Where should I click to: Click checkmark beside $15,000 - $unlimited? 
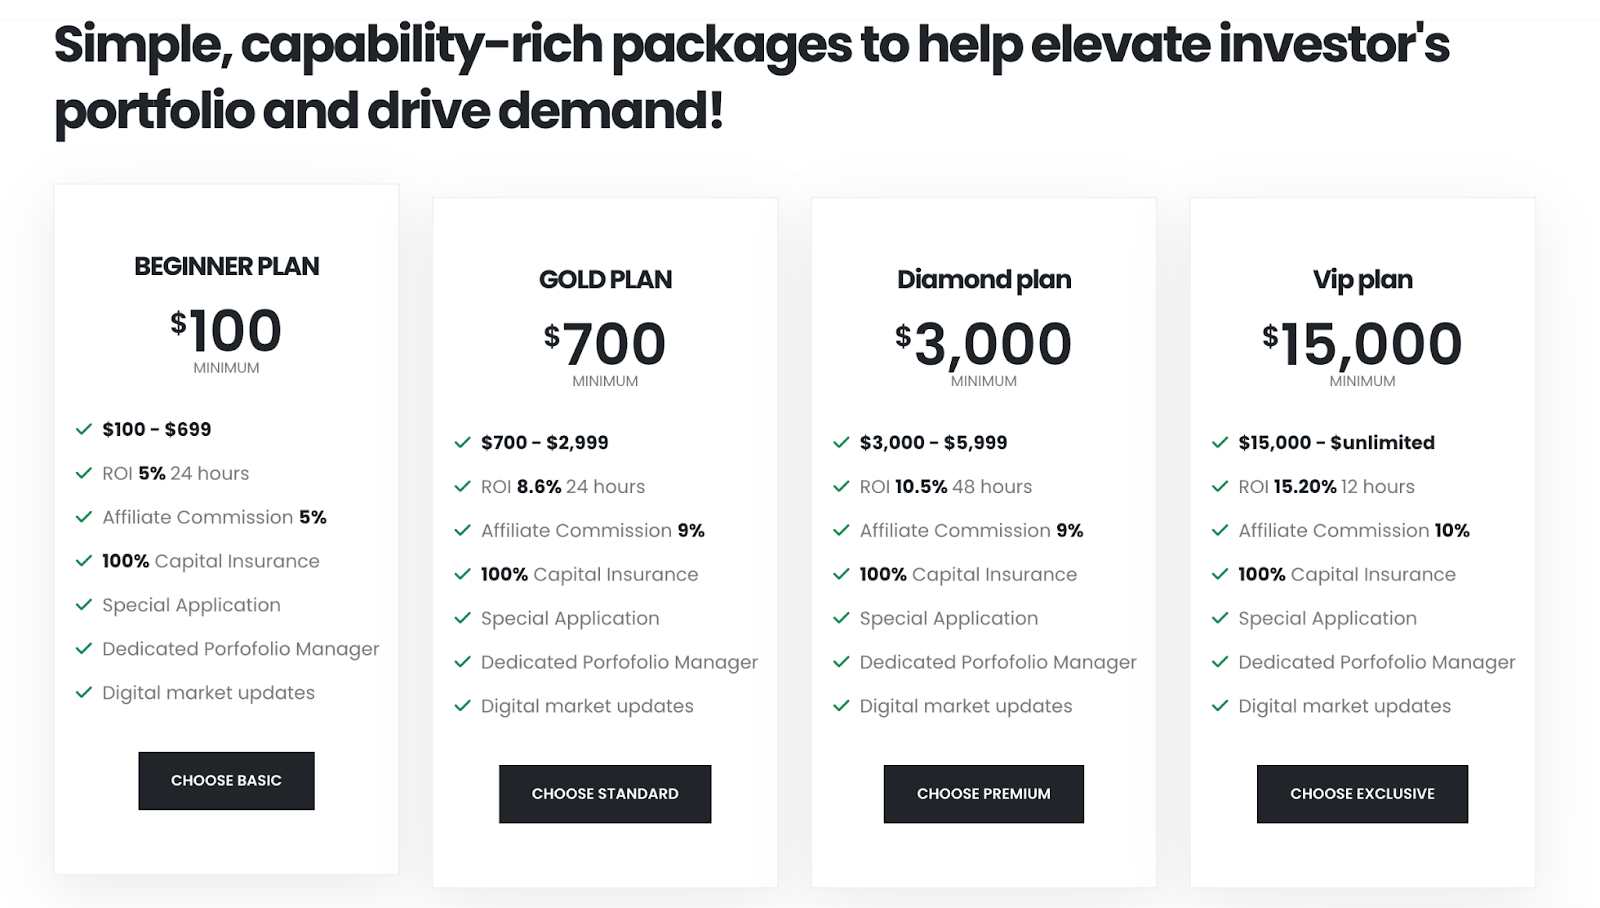coord(1220,442)
